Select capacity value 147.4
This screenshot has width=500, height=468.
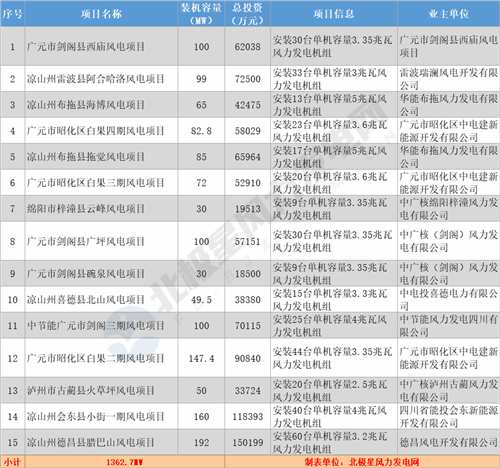[x=201, y=358]
